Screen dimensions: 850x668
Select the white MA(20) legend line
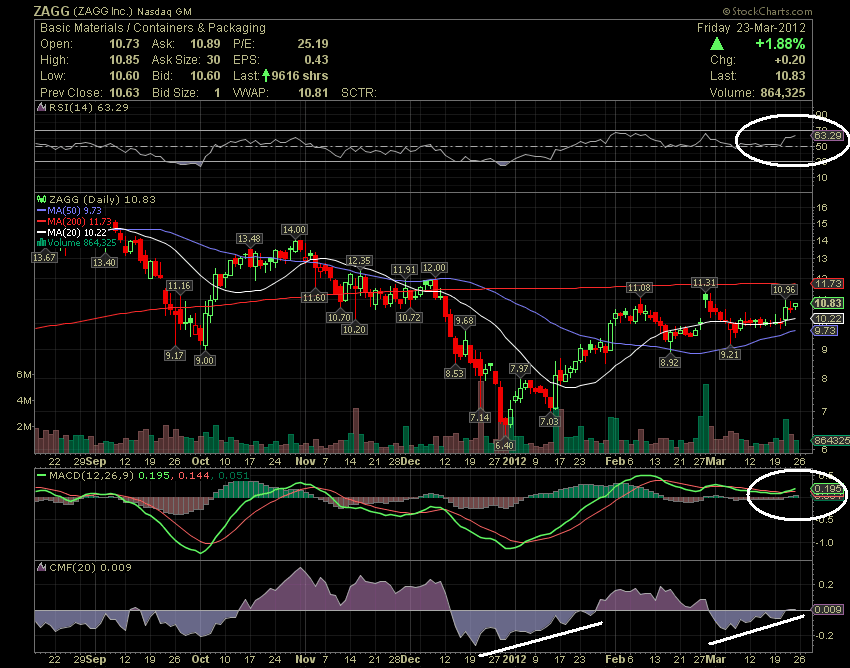pyautogui.click(x=41, y=232)
